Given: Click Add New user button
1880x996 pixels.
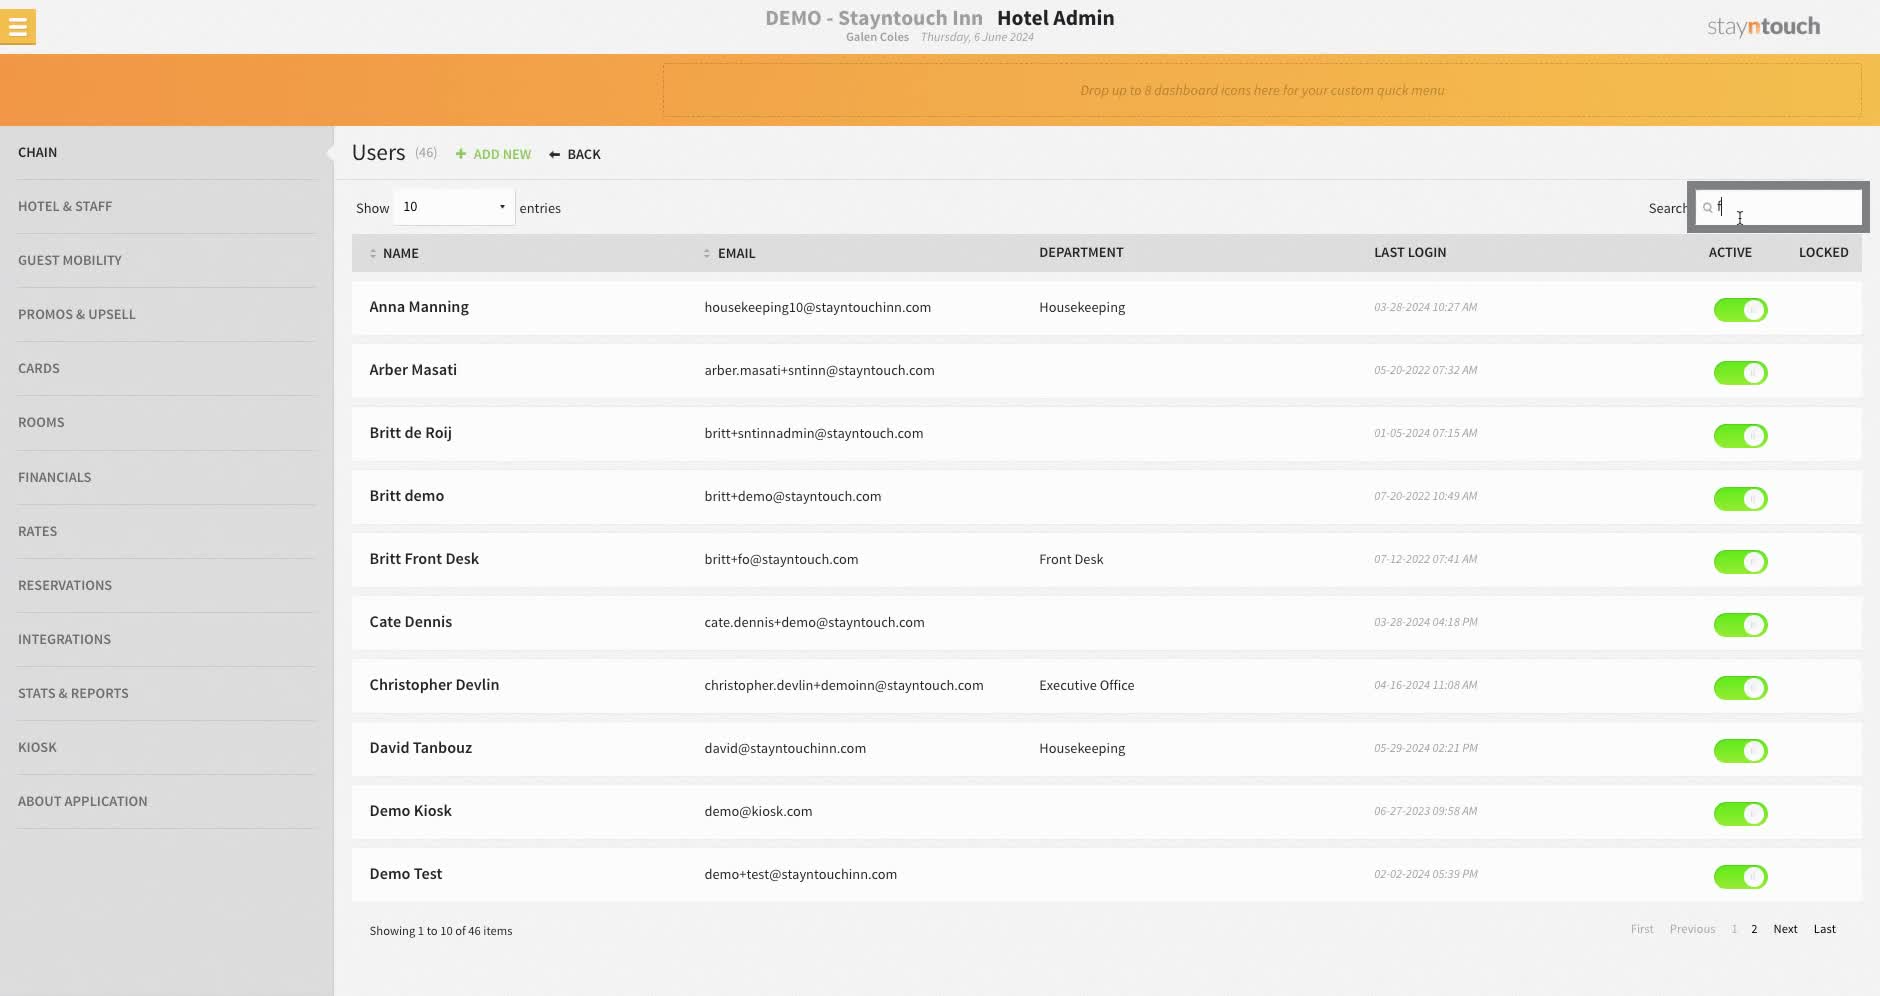Looking at the screenshot, I should [494, 154].
